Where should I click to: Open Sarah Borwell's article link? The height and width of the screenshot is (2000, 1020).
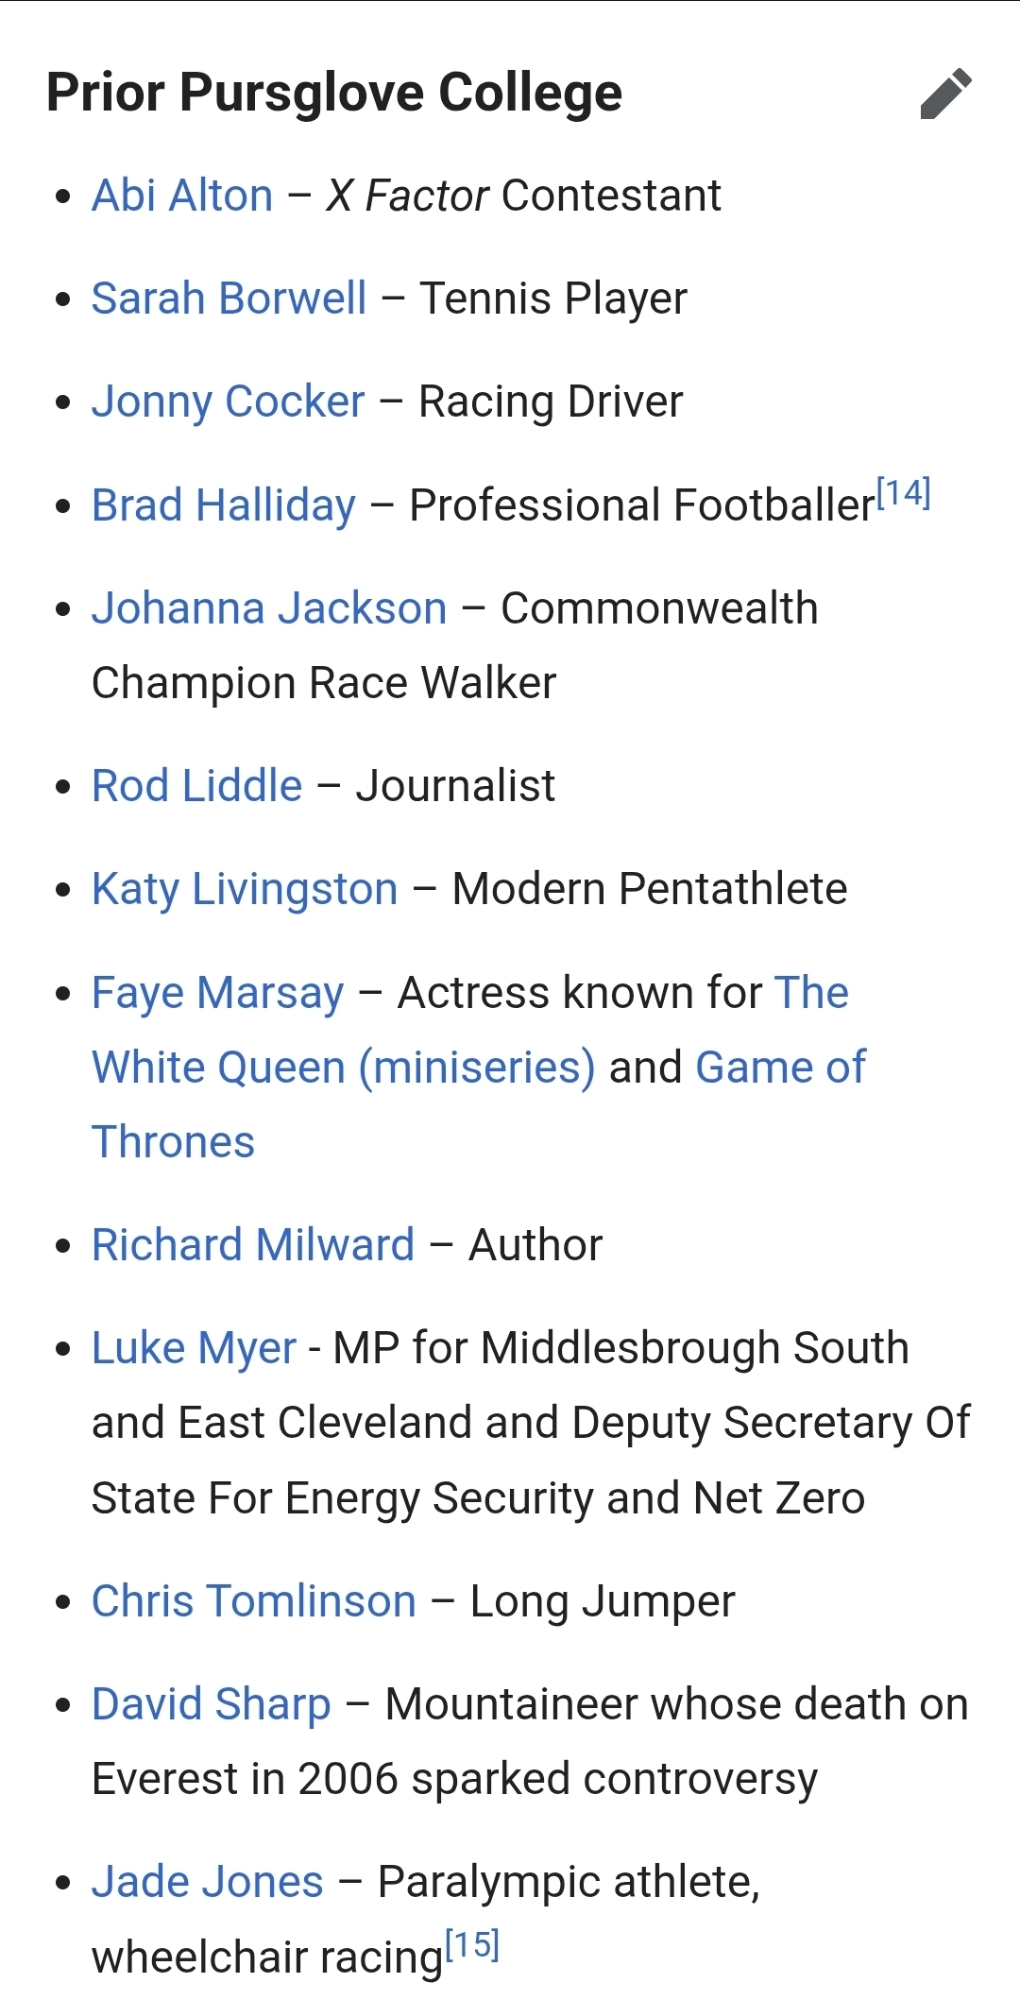click(x=229, y=299)
